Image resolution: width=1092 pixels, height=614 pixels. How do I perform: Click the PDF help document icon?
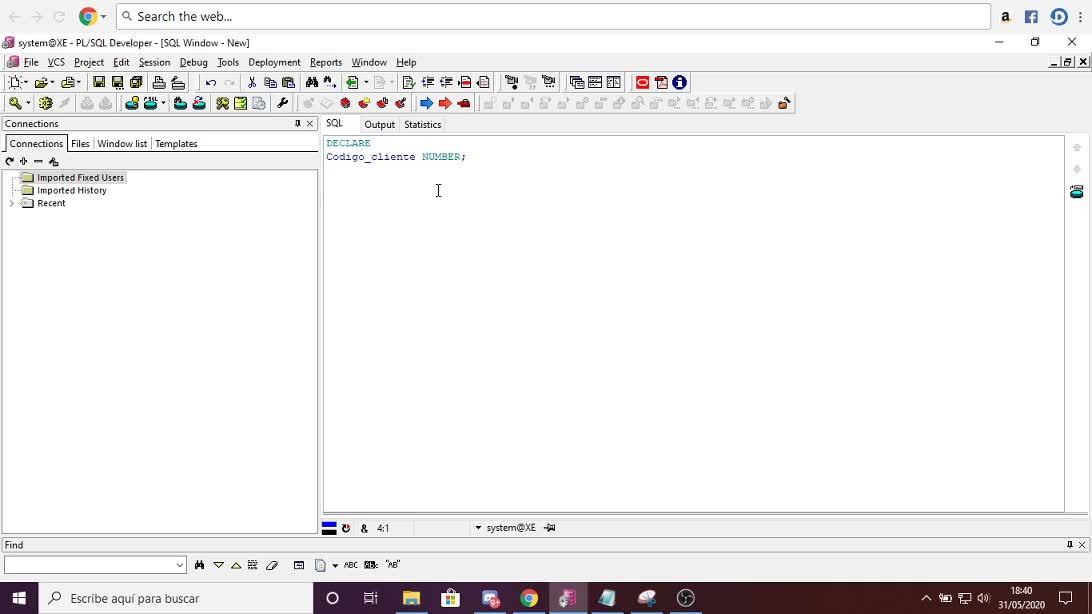tap(661, 83)
